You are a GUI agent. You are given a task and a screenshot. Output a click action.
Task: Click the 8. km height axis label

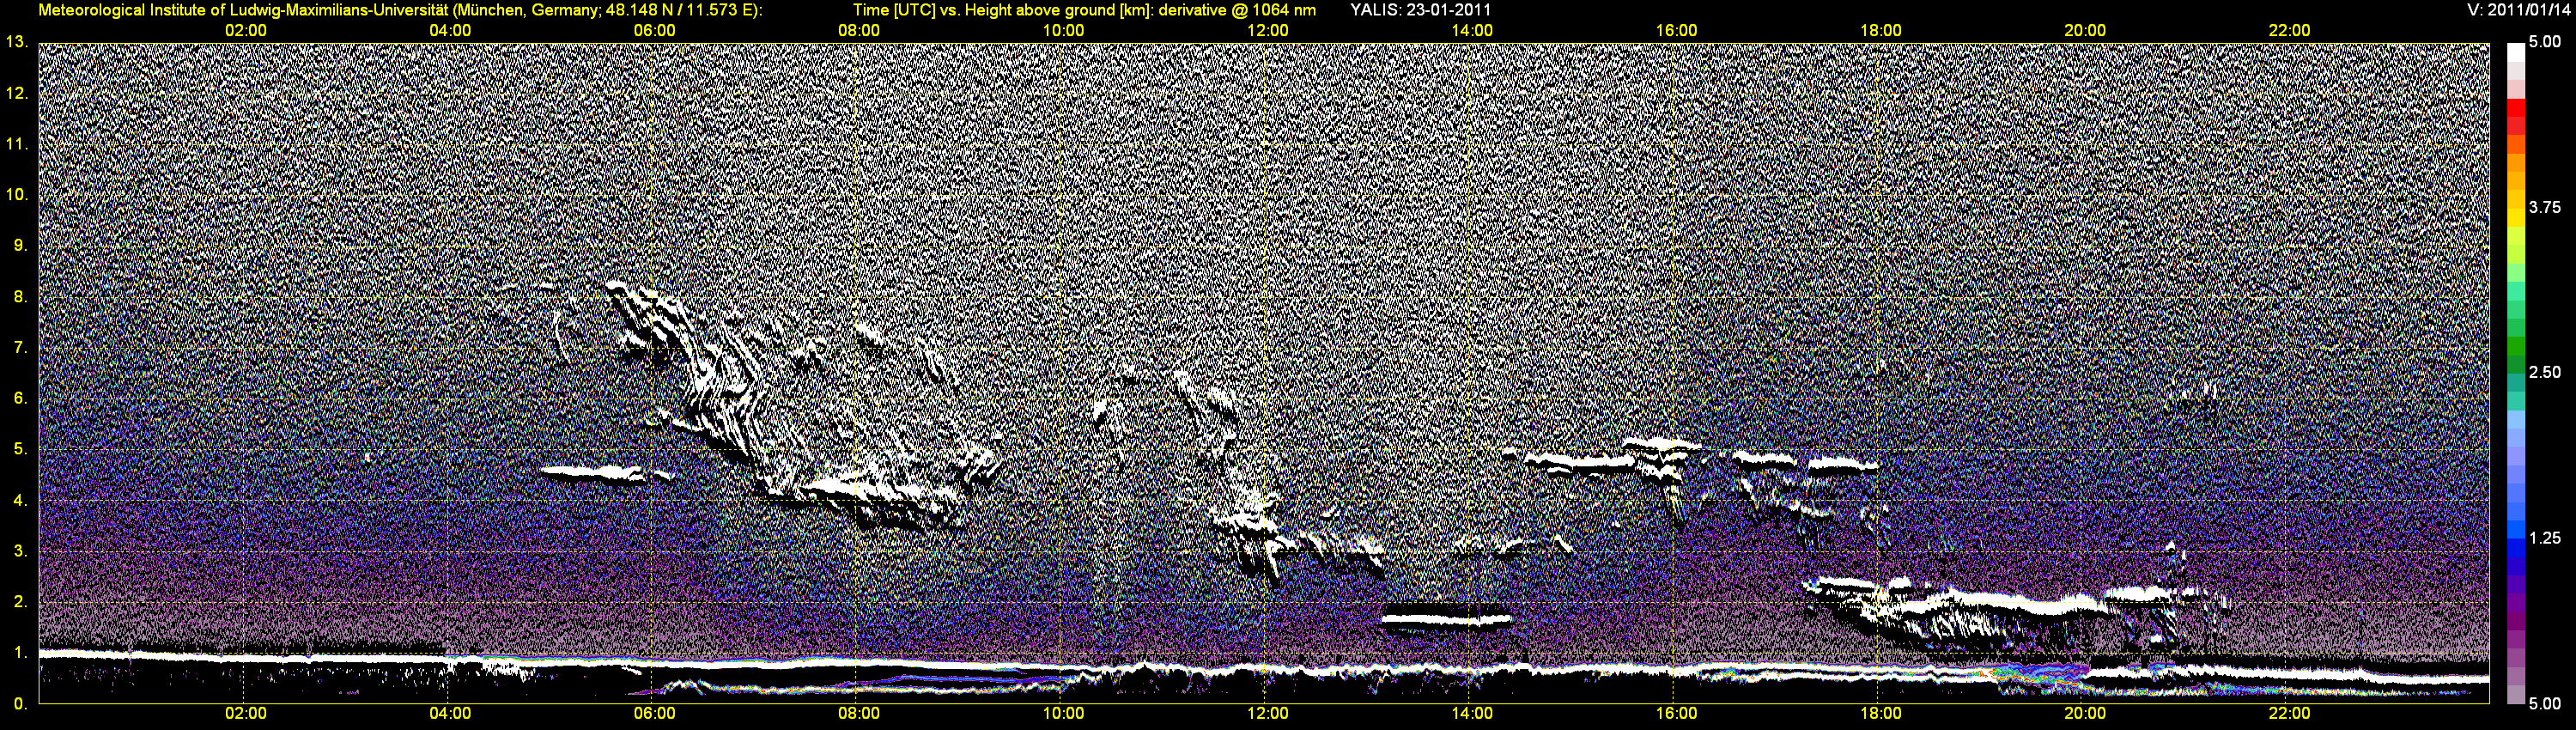(x=20, y=296)
